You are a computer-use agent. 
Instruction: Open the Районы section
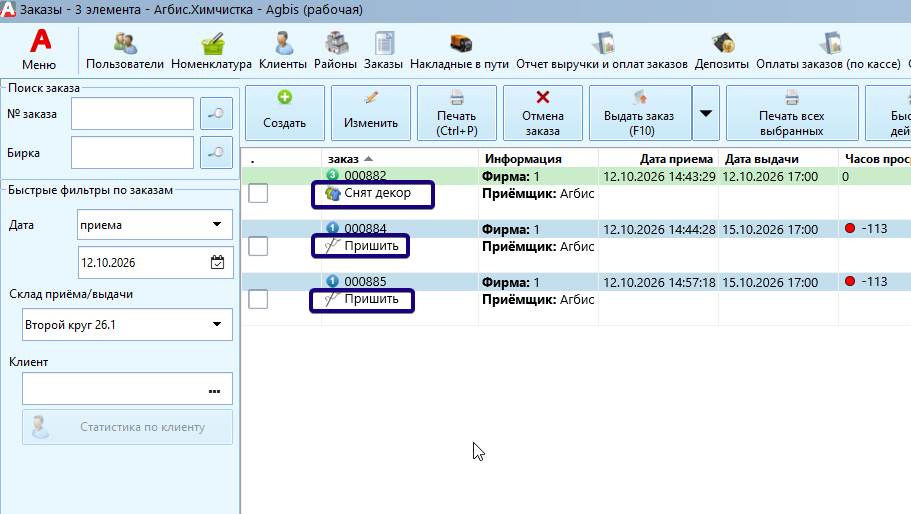335,50
